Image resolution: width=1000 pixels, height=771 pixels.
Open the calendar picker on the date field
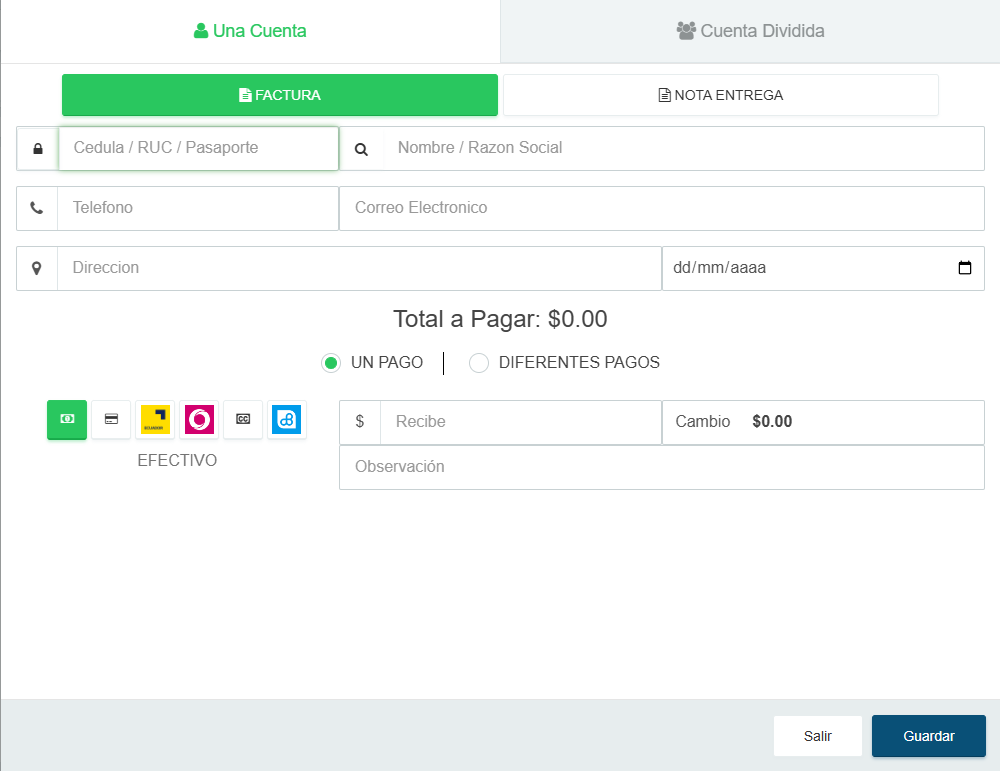coord(965,268)
